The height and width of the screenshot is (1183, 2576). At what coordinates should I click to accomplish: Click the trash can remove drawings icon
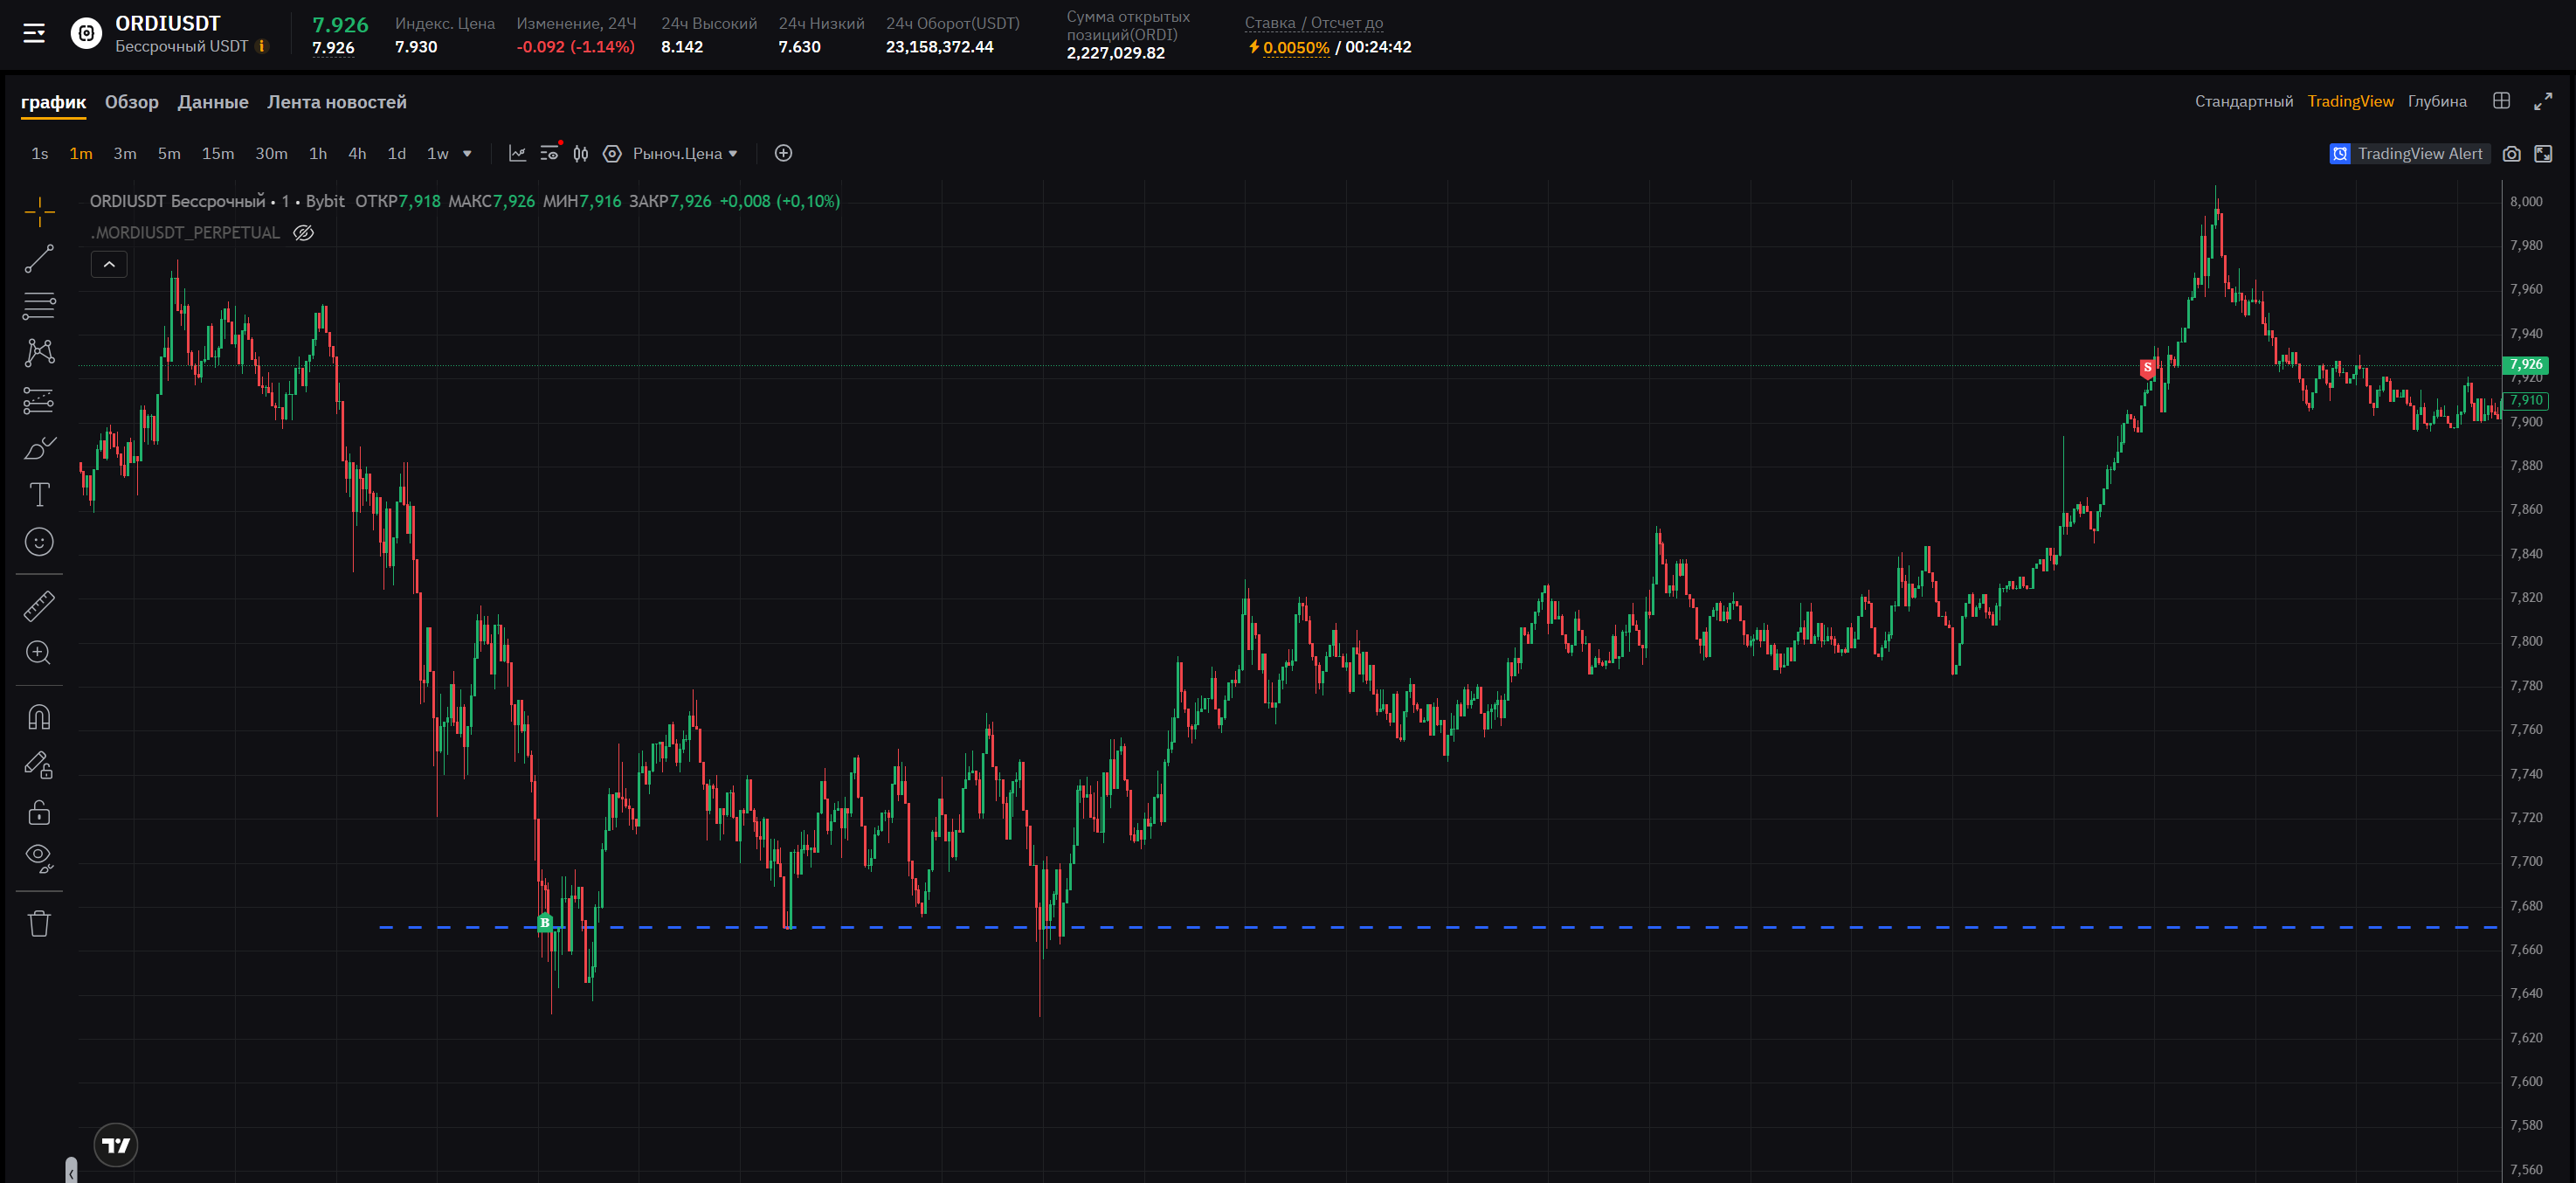coord(39,923)
